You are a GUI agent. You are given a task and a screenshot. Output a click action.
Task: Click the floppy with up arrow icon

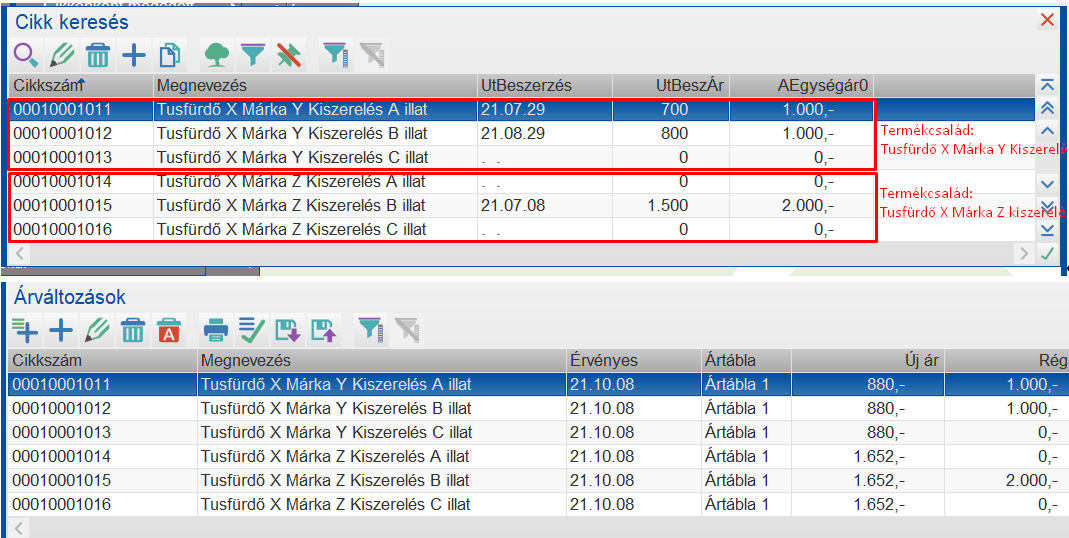tap(322, 331)
